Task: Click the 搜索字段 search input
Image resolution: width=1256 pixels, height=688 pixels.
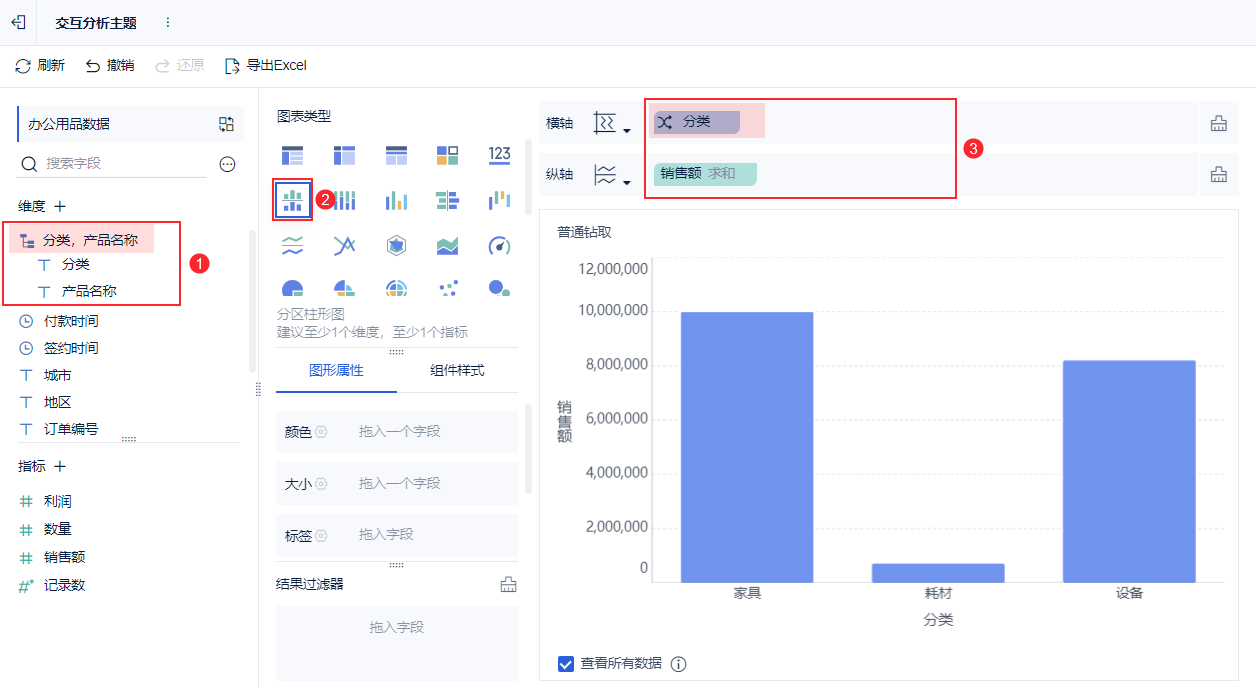Action: [112, 163]
